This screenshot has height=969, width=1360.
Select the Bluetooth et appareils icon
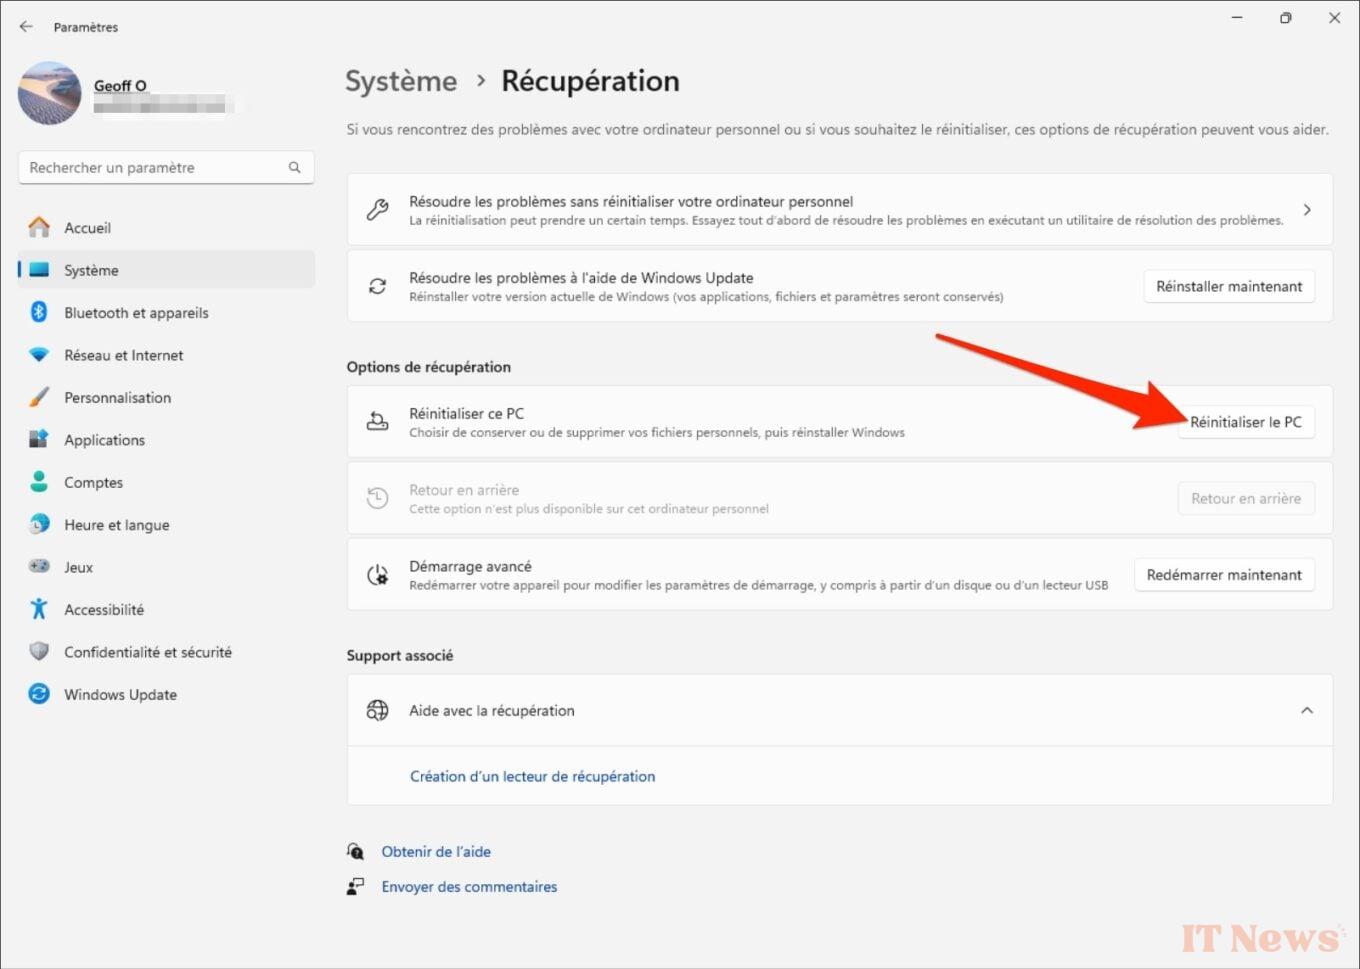click(x=38, y=312)
